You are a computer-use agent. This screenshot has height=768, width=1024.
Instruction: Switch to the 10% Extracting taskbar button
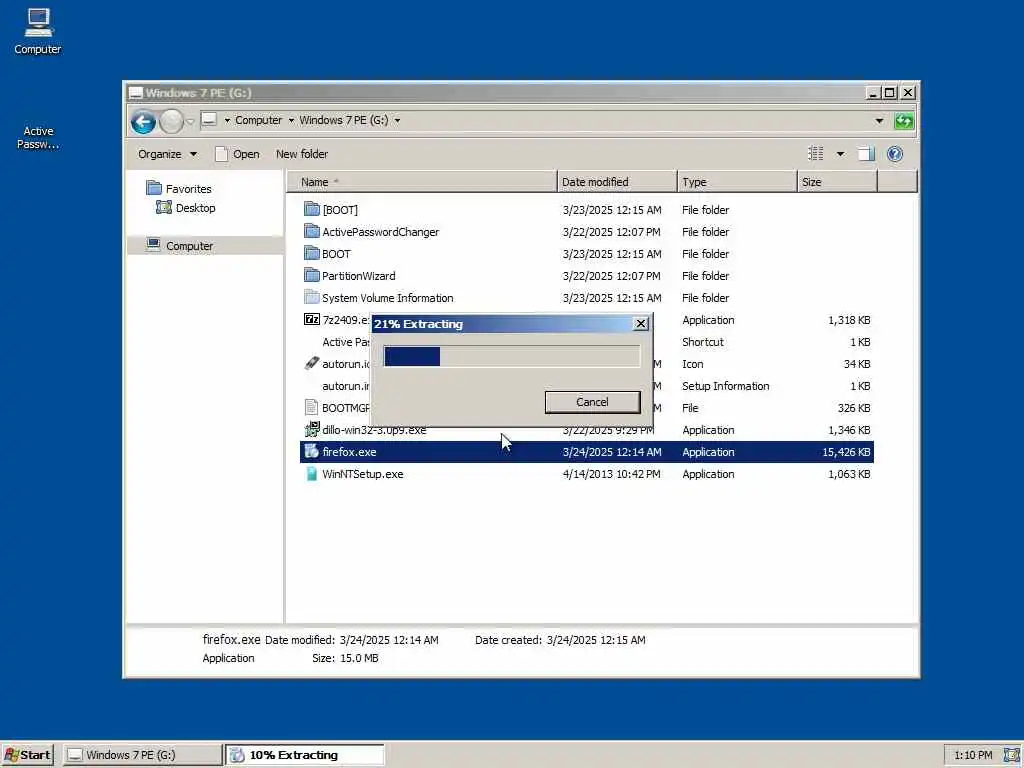click(x=305, y=755)
